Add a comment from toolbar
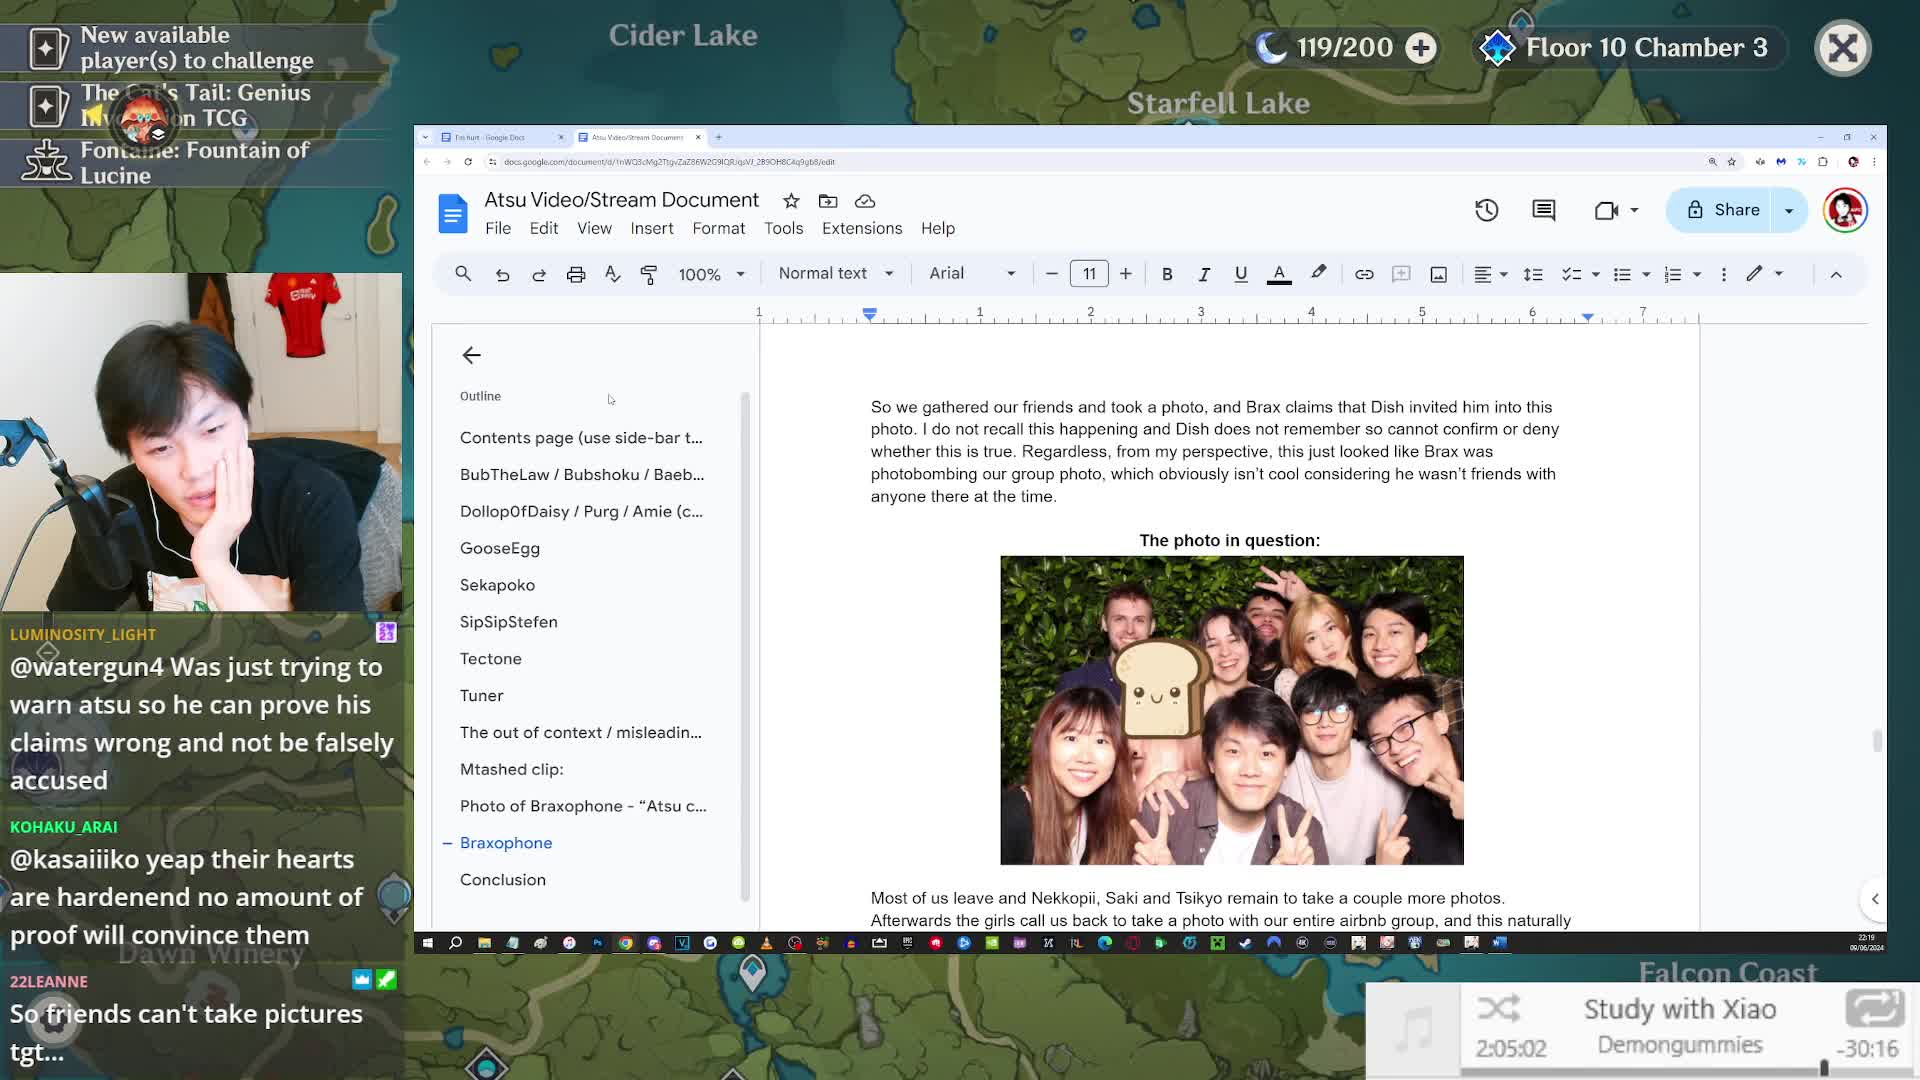 (1401, 274)
